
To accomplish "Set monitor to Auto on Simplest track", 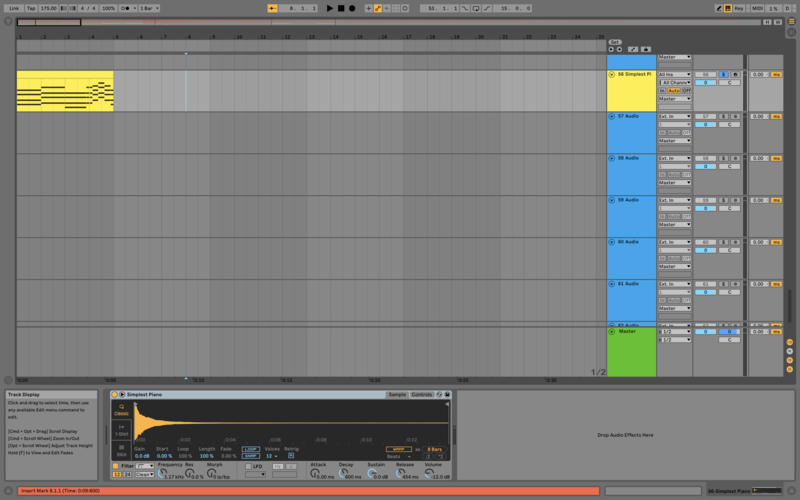I will pyautogui.click(x=675, y=91).
